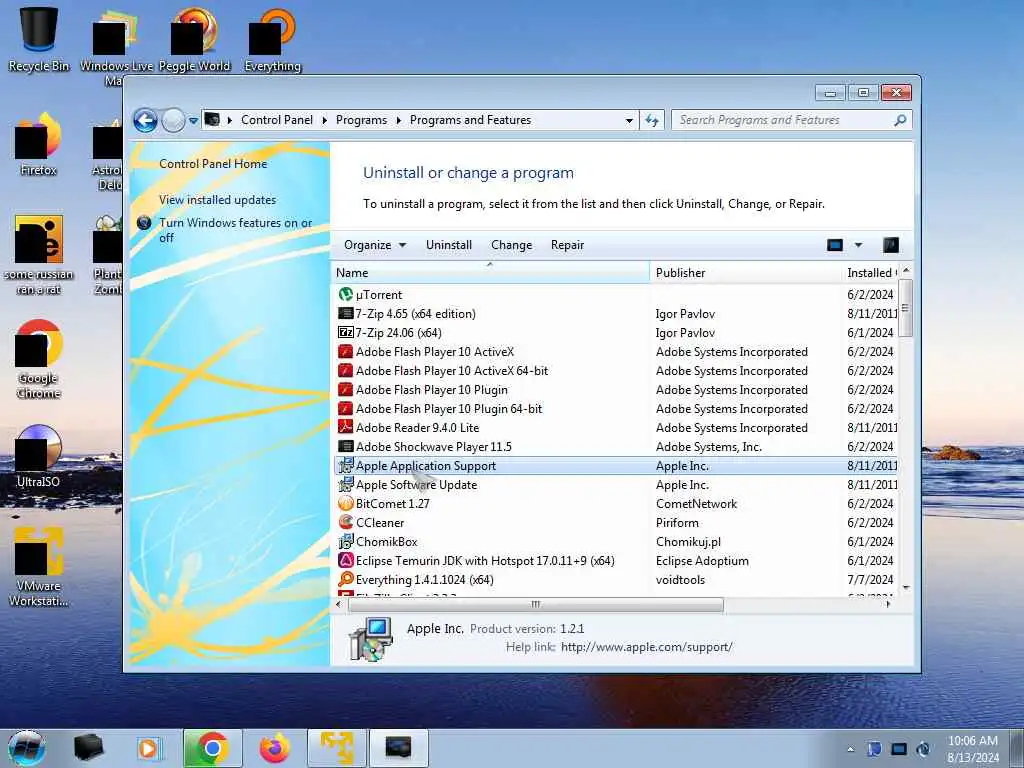This screenshot has width=1024, height=768.
Task: Expand the view options dropdown arrow
Action: pyautogui.click(x=858, y=245)
